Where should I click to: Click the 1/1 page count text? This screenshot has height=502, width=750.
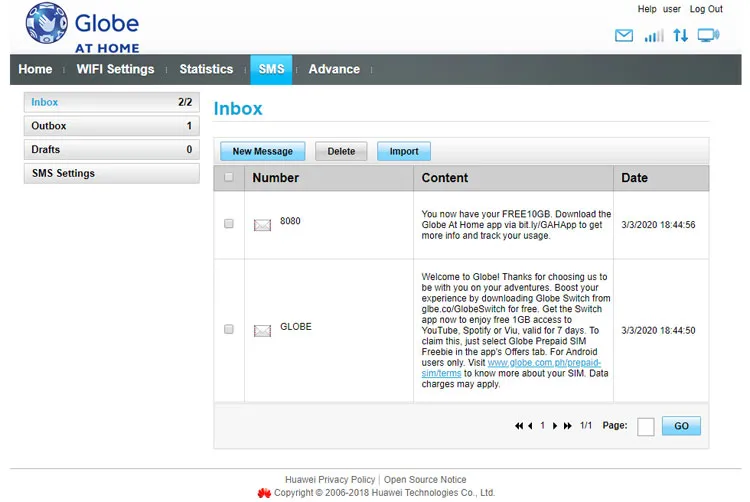click(x=586, y=426)
